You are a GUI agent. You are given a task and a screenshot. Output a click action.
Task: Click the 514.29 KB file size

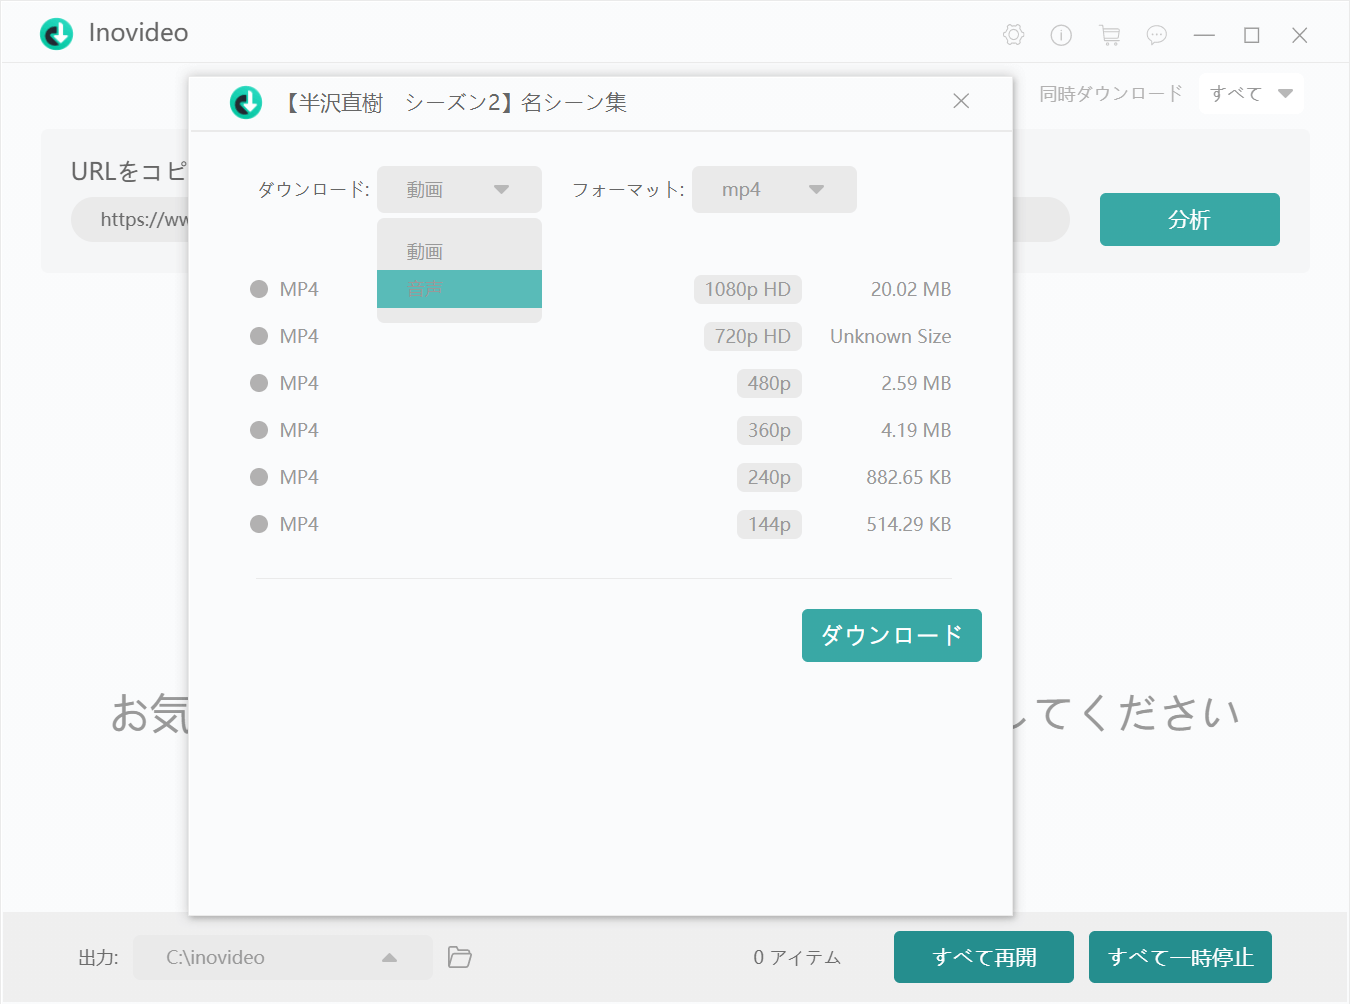909,524
